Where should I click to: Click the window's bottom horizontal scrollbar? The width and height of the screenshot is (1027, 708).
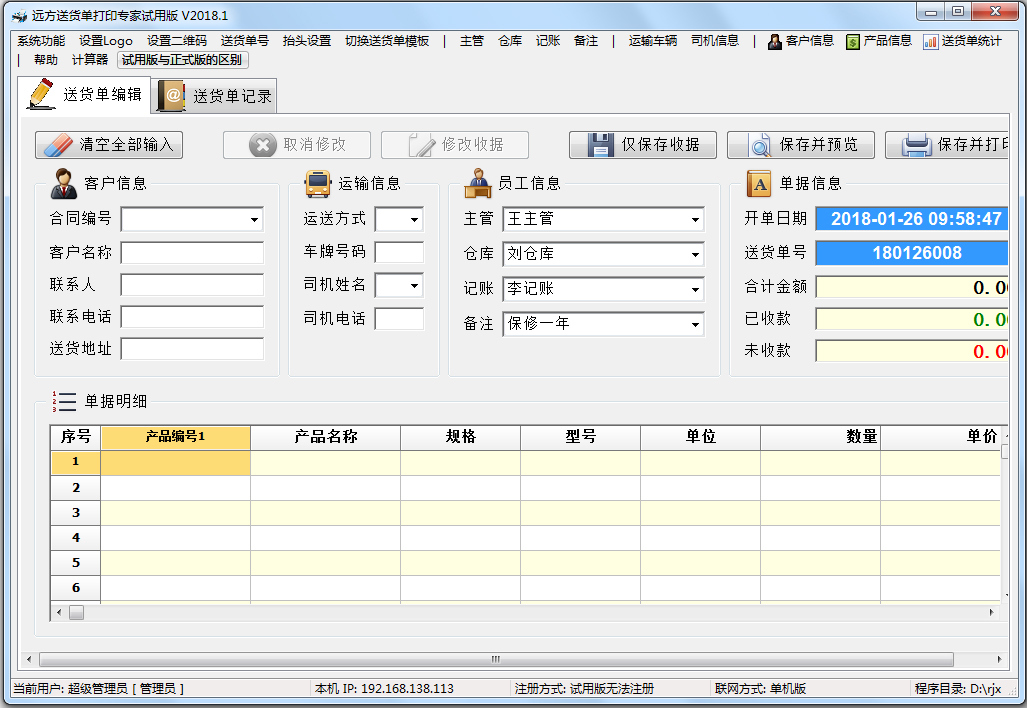[x=496, y=659]
